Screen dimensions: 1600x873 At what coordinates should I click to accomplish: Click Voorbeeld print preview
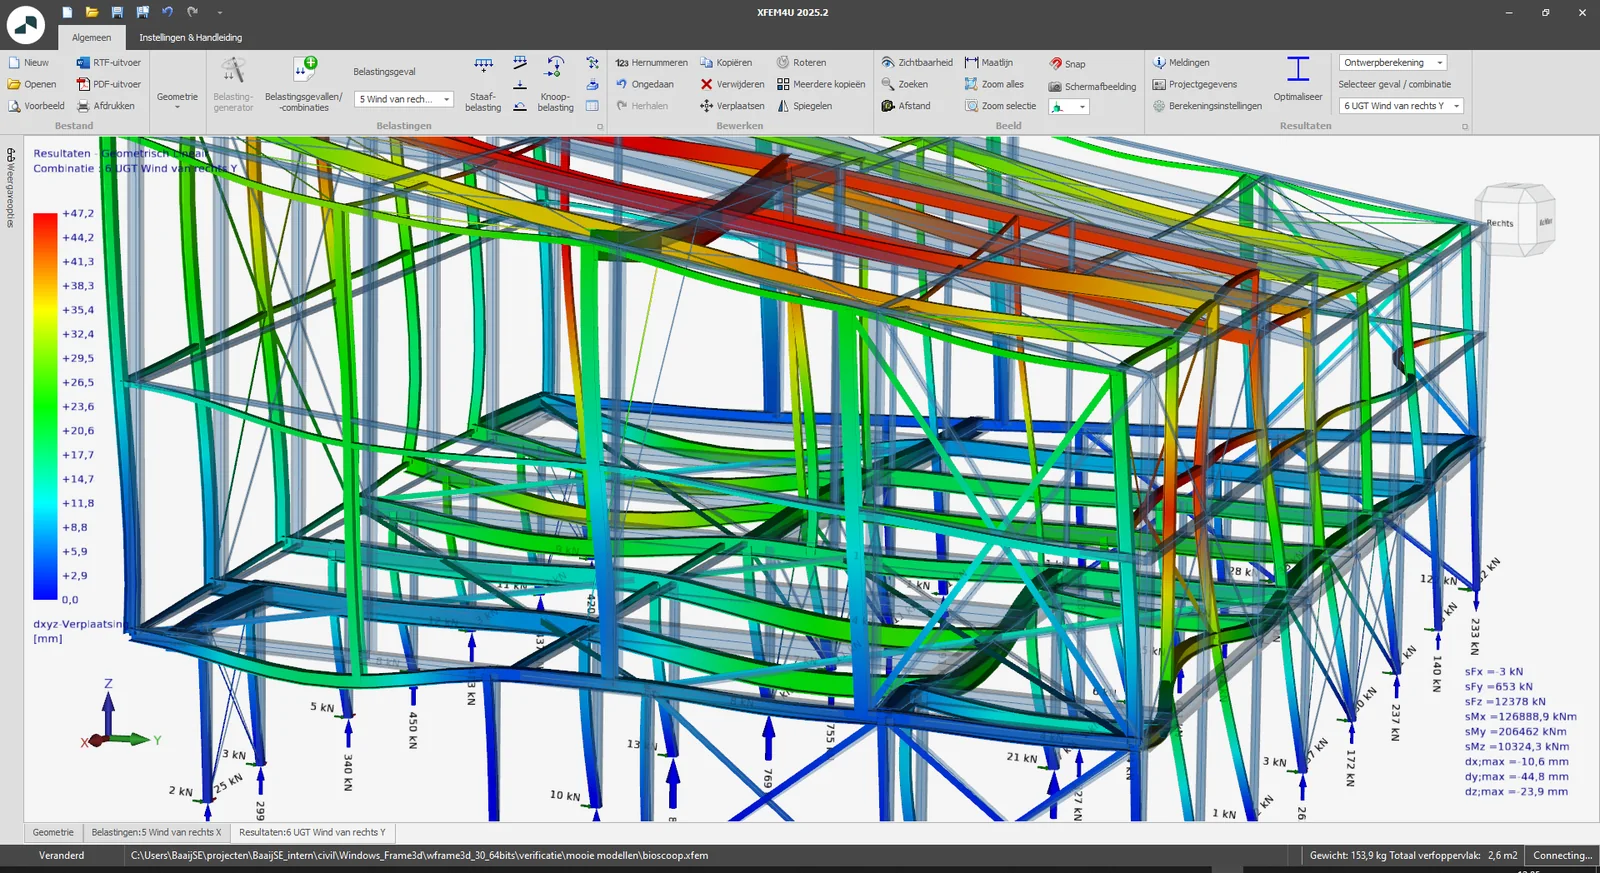[x=36, y=106]
